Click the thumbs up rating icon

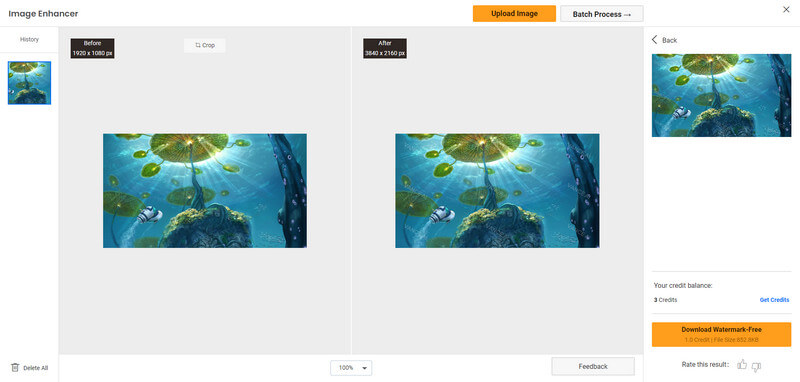click(x=742, y=365)
